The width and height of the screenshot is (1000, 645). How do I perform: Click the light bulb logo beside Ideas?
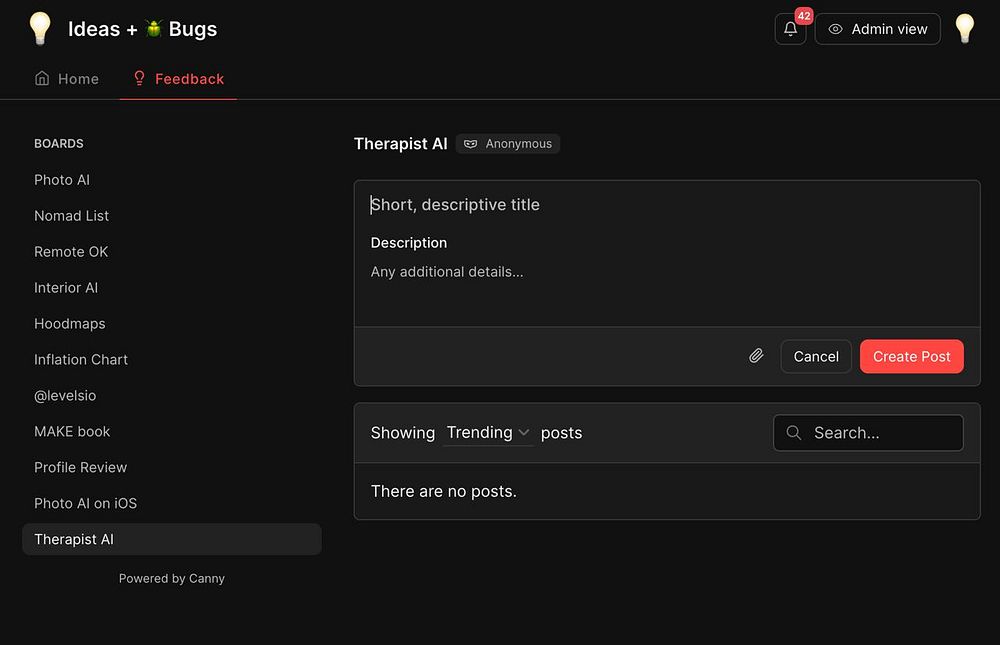coord(40,29)
